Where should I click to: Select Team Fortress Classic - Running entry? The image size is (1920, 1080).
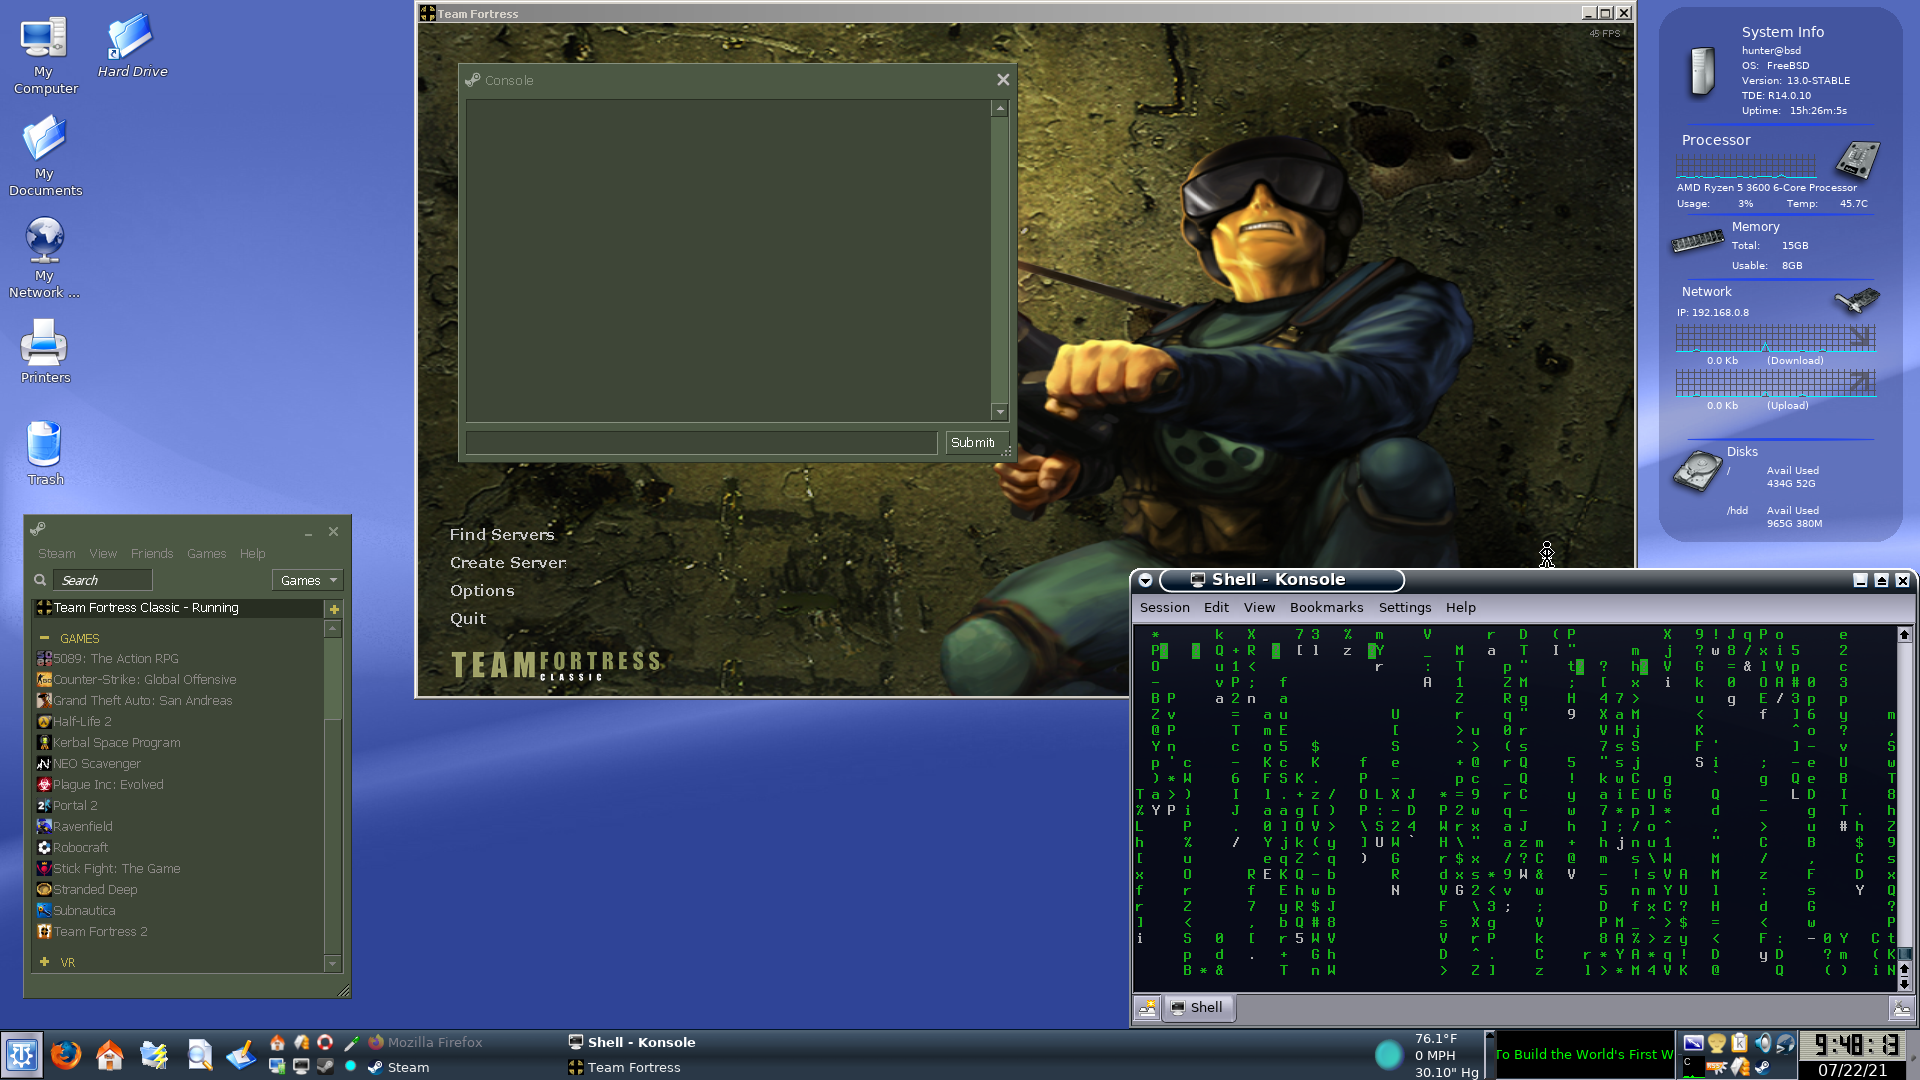177,608
